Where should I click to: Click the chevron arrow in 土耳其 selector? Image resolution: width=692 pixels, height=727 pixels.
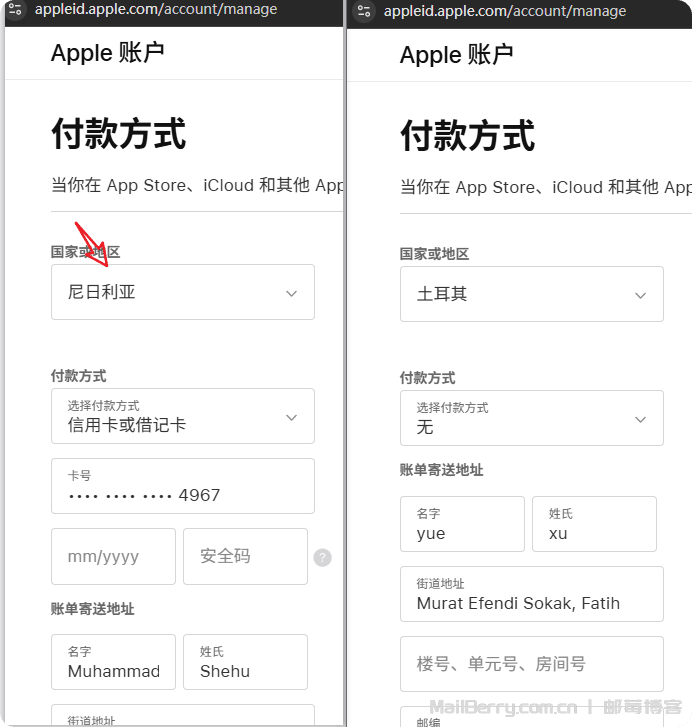[x=641, y=295]
